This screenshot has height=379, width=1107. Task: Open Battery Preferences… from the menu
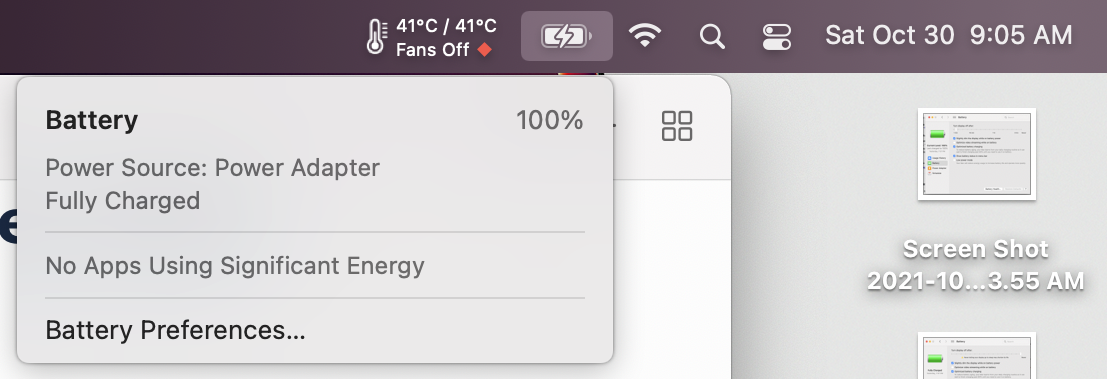[x=175, y=330]
